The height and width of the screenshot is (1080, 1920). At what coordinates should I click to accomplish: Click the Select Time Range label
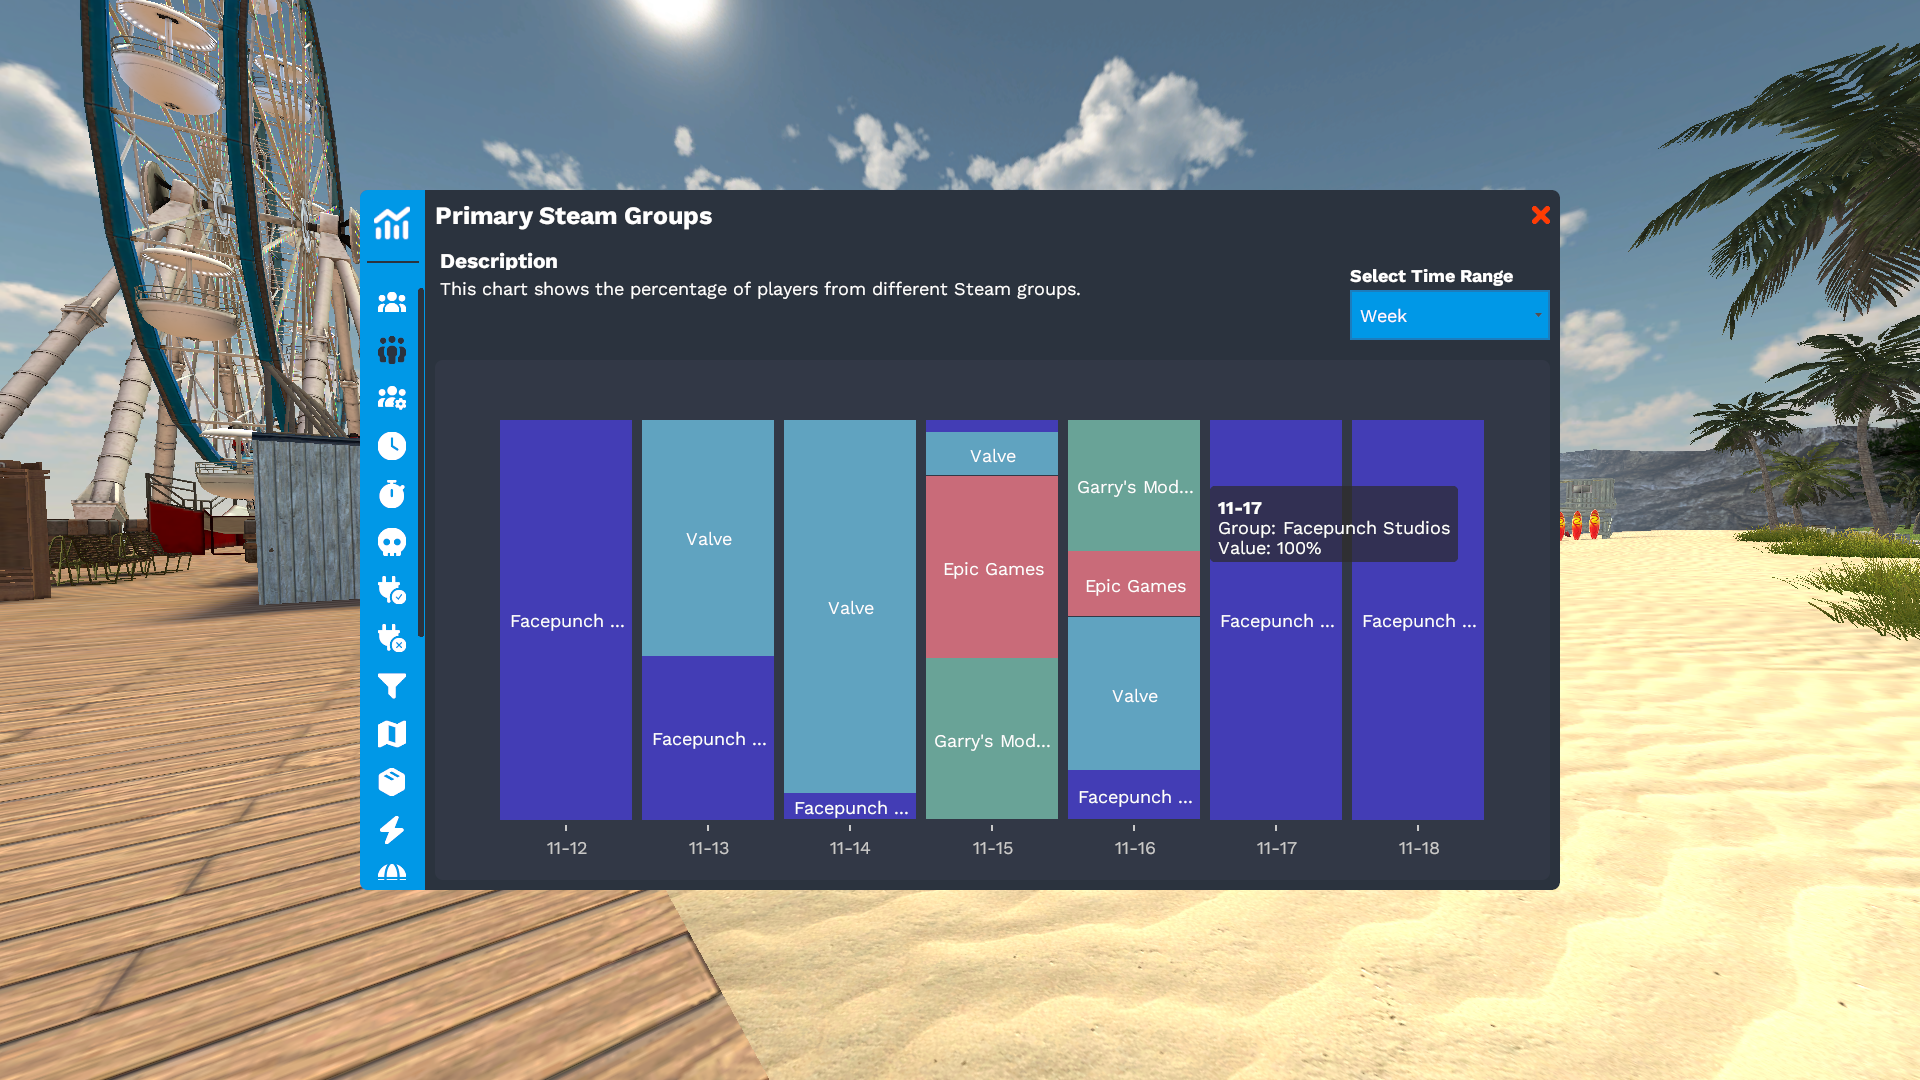point(1431,276)
